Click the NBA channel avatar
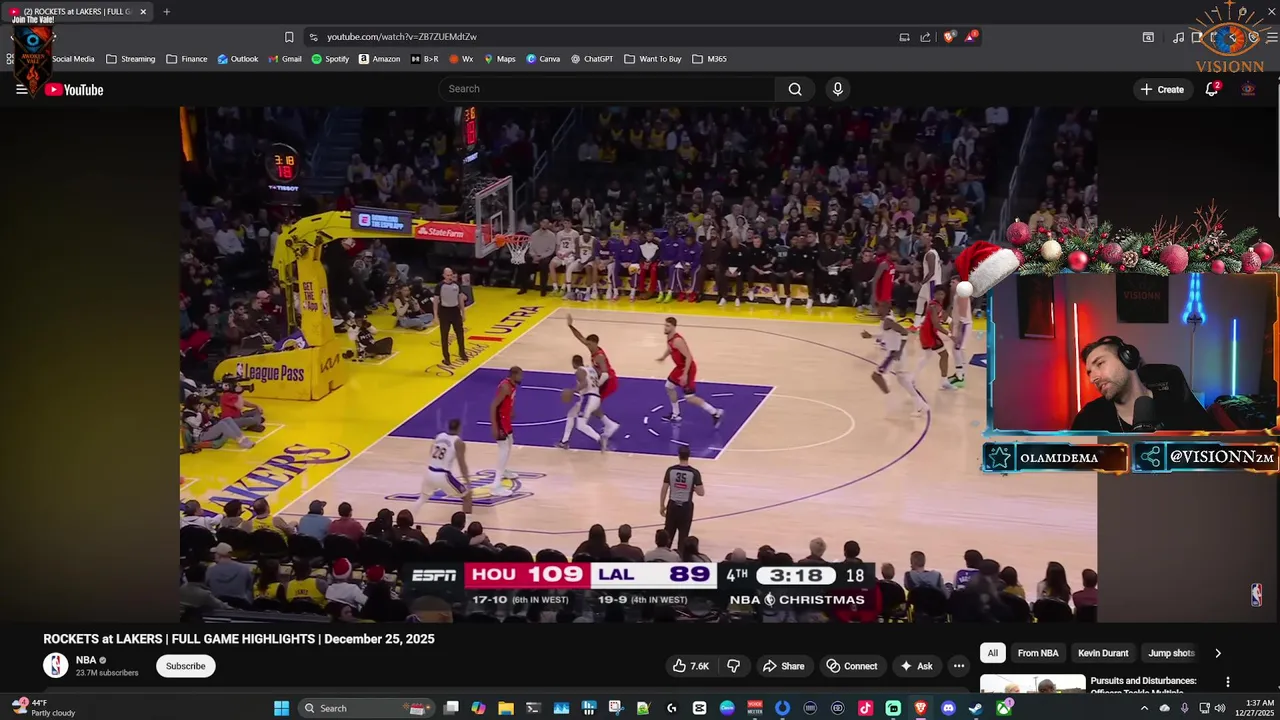 point(56,666)
